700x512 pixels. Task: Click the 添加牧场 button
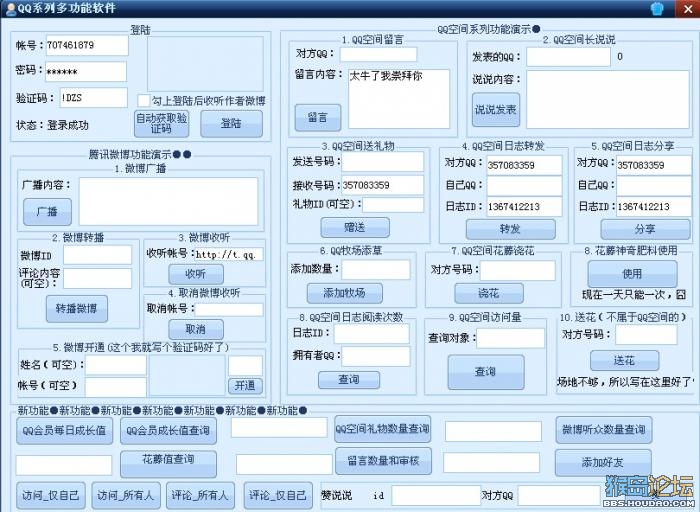(345, 293)
